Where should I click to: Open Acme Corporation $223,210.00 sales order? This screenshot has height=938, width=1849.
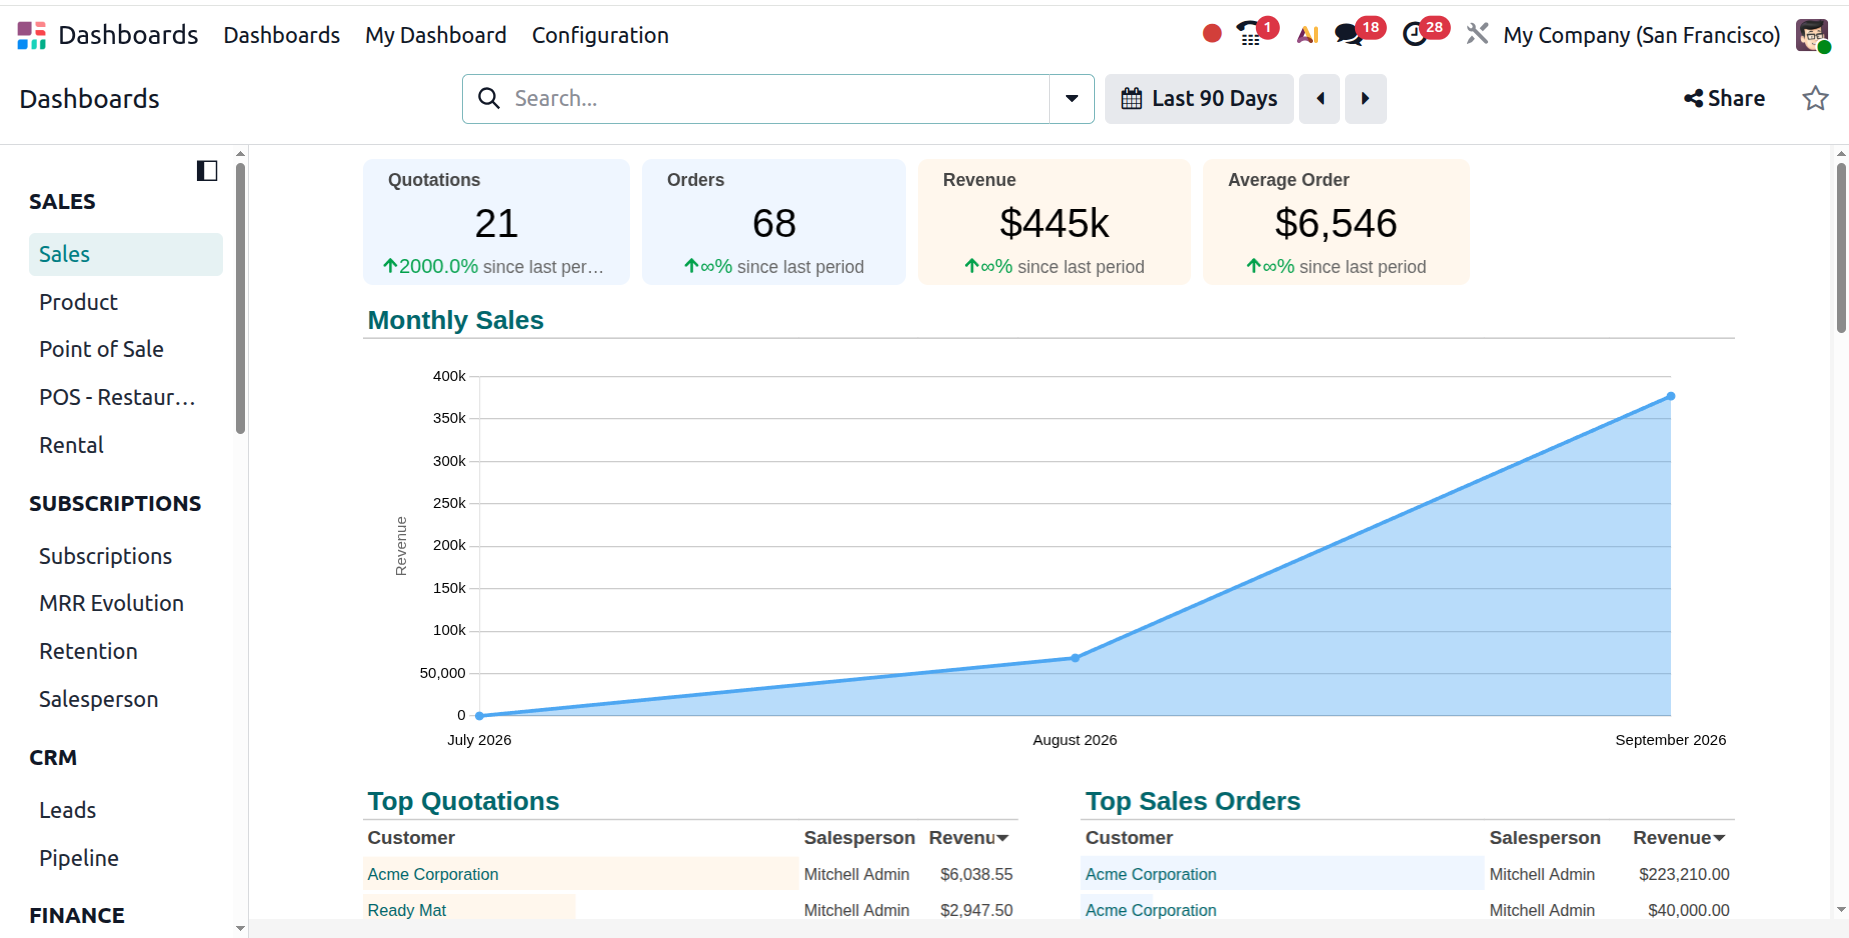(x=1151, y=874)
